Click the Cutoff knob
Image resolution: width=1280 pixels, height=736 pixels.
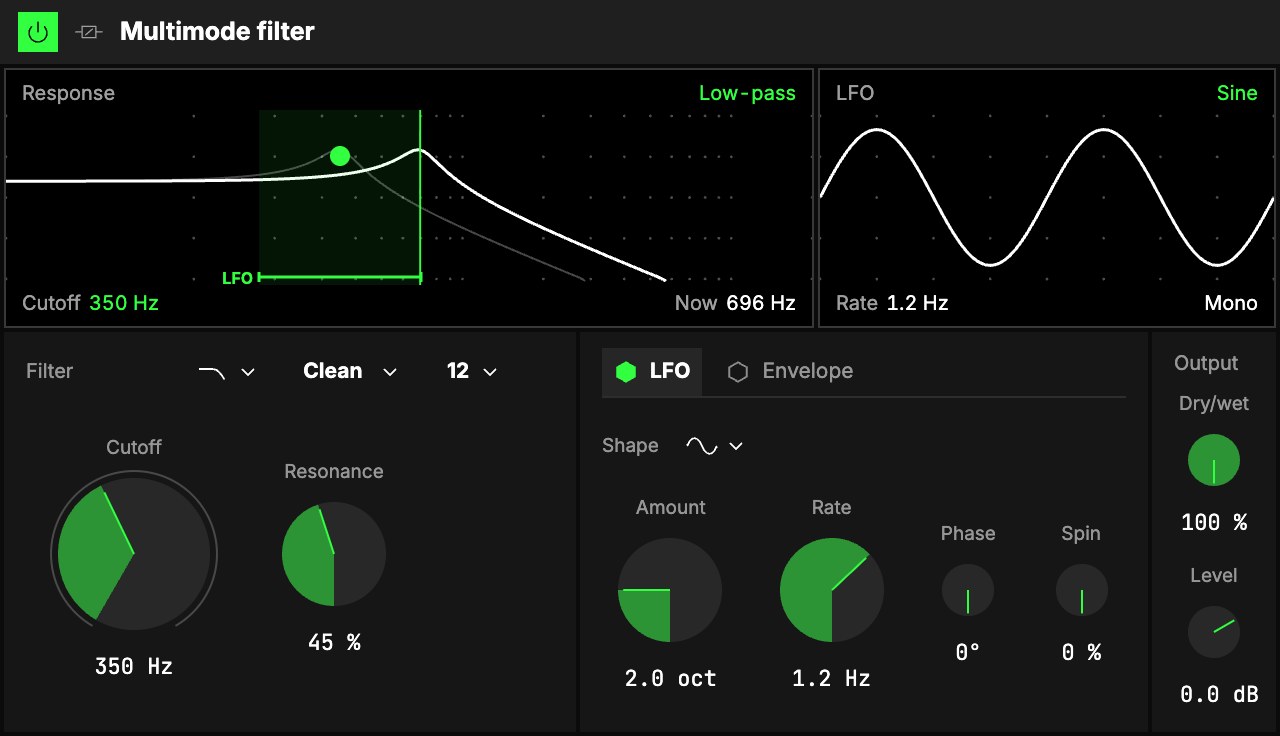coord(134,553)
